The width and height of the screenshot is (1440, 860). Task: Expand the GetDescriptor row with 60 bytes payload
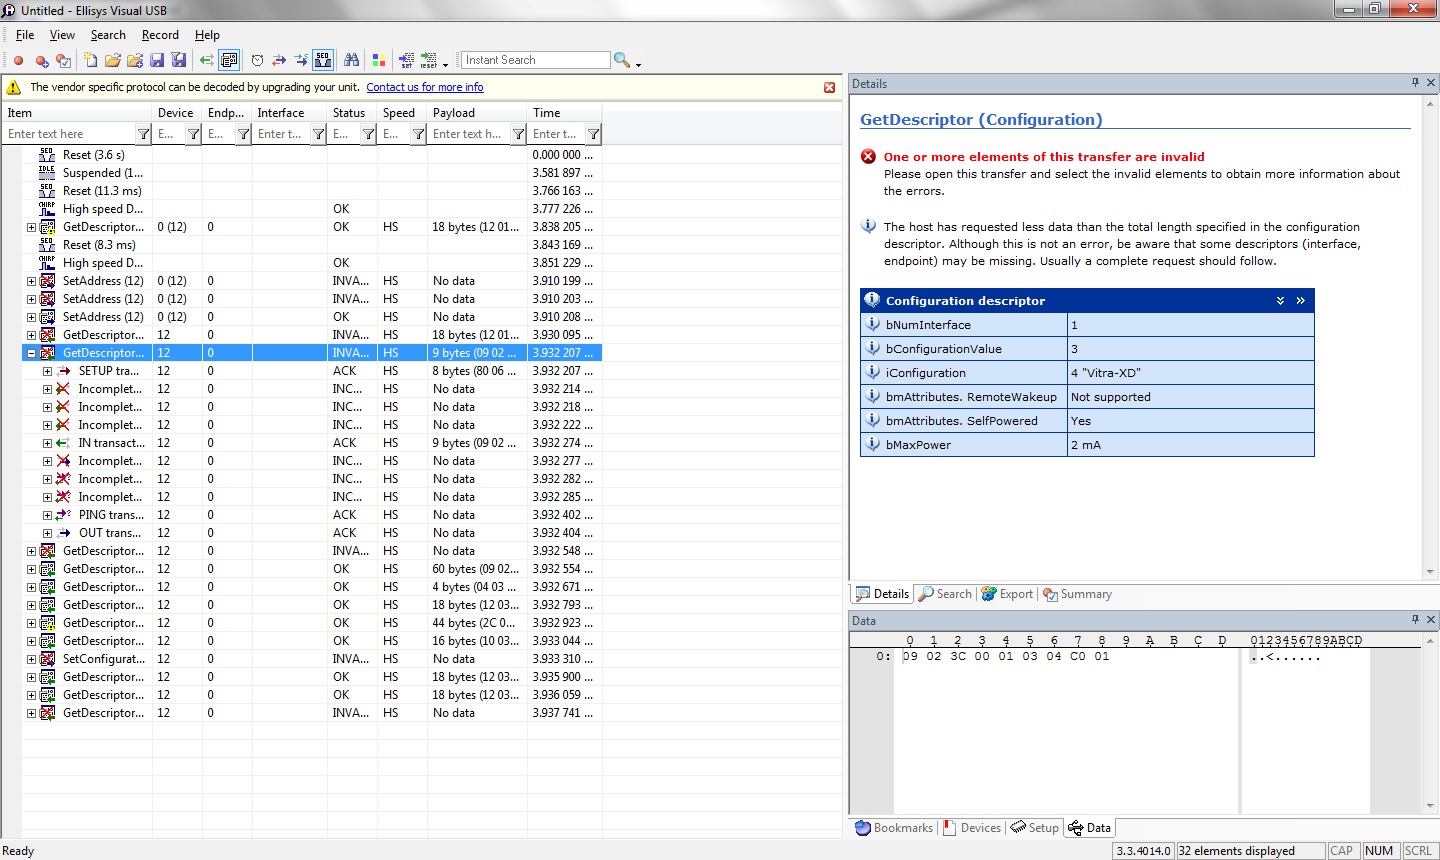[x=31, y=569]
